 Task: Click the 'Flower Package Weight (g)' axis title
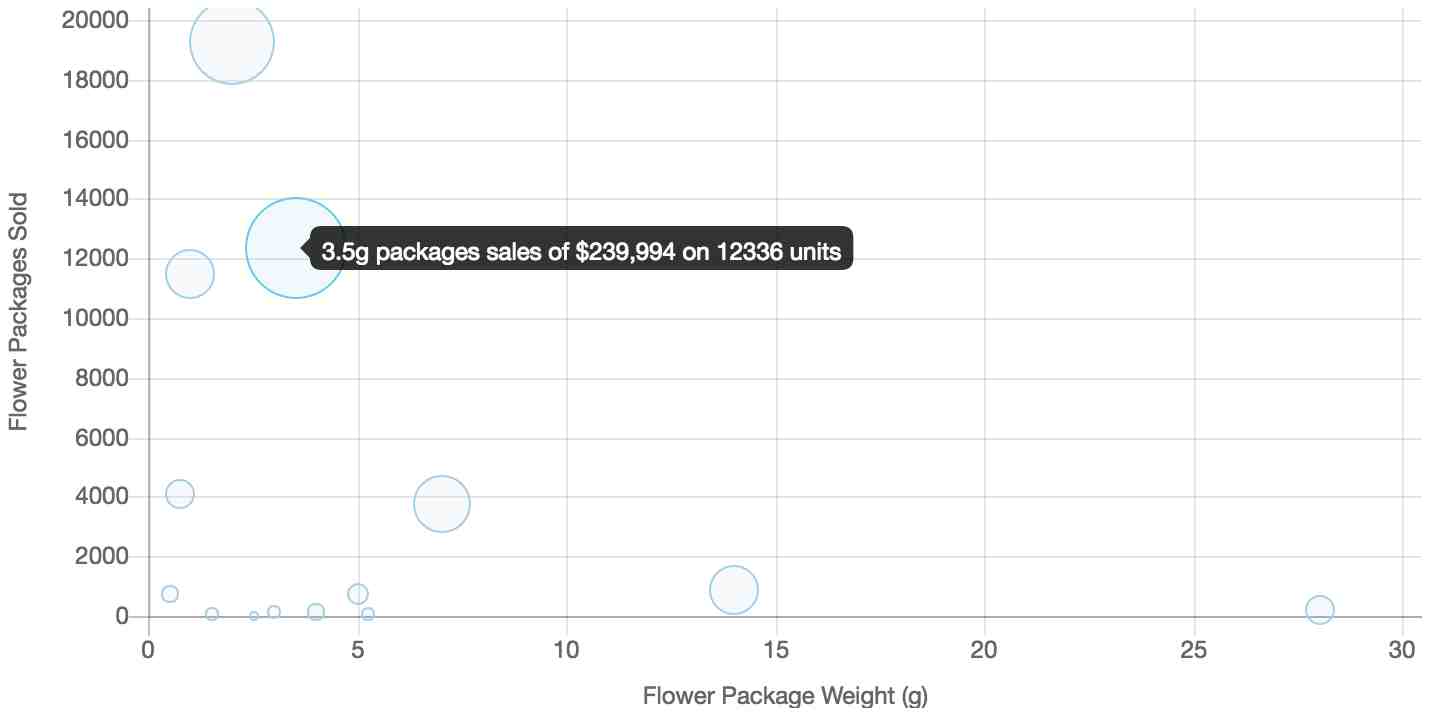785,695
